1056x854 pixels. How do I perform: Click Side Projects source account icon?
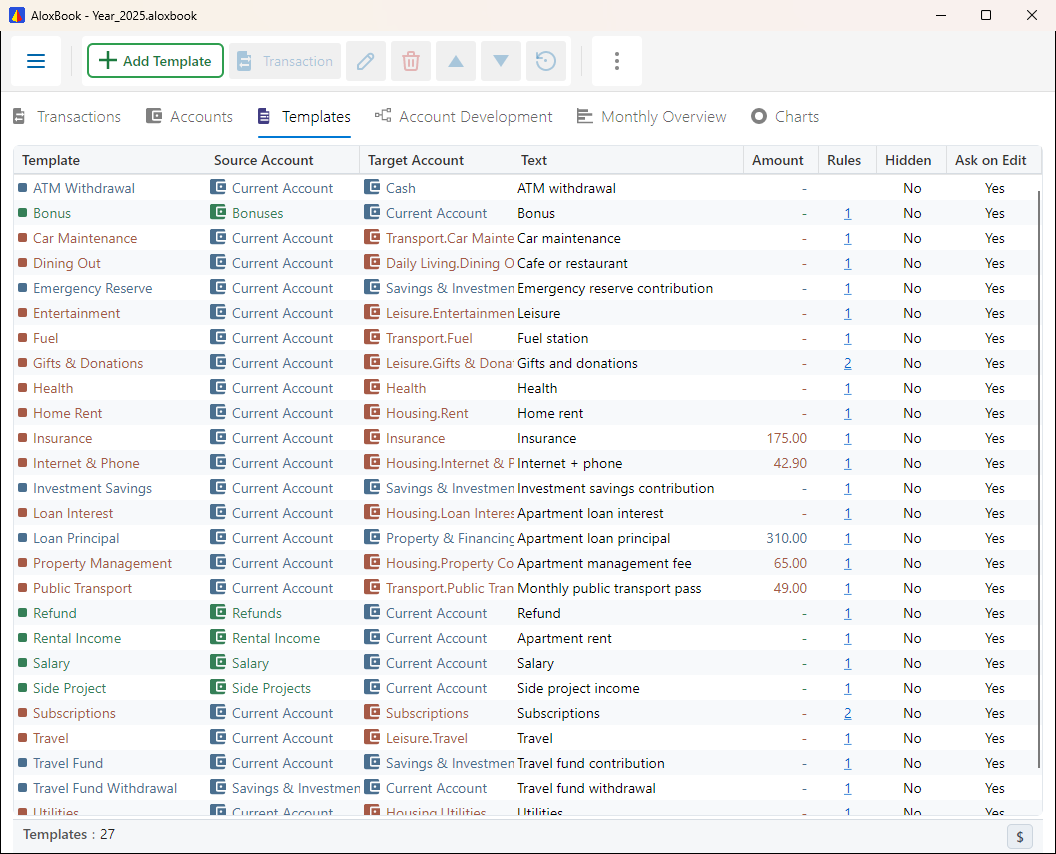coord(218,687)
